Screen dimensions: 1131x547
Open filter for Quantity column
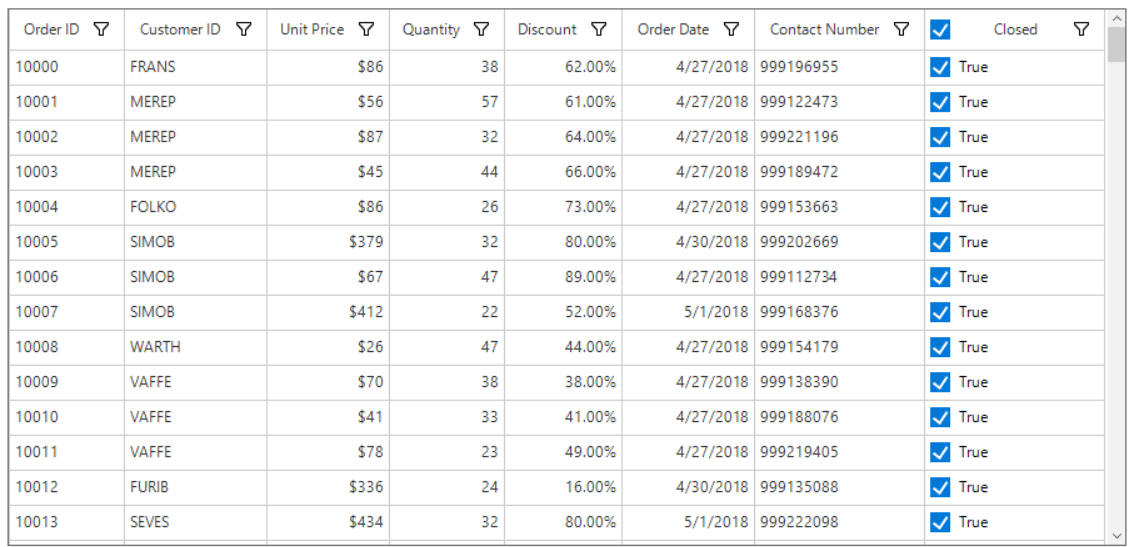click(x=481, y=29)
